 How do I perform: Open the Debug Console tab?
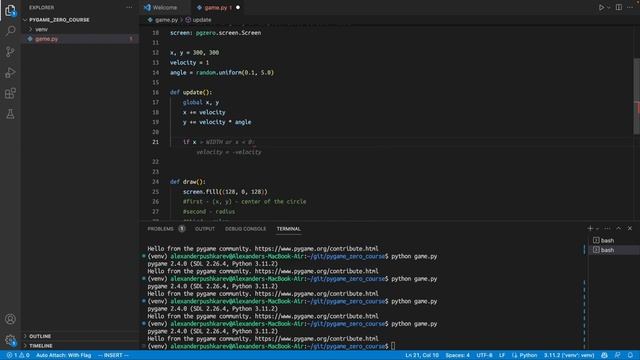(245, 229)
